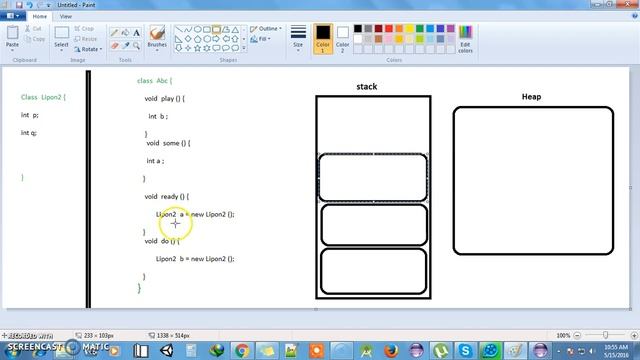
Task: Choose the Right arrow shape
Action: [216, 39]
